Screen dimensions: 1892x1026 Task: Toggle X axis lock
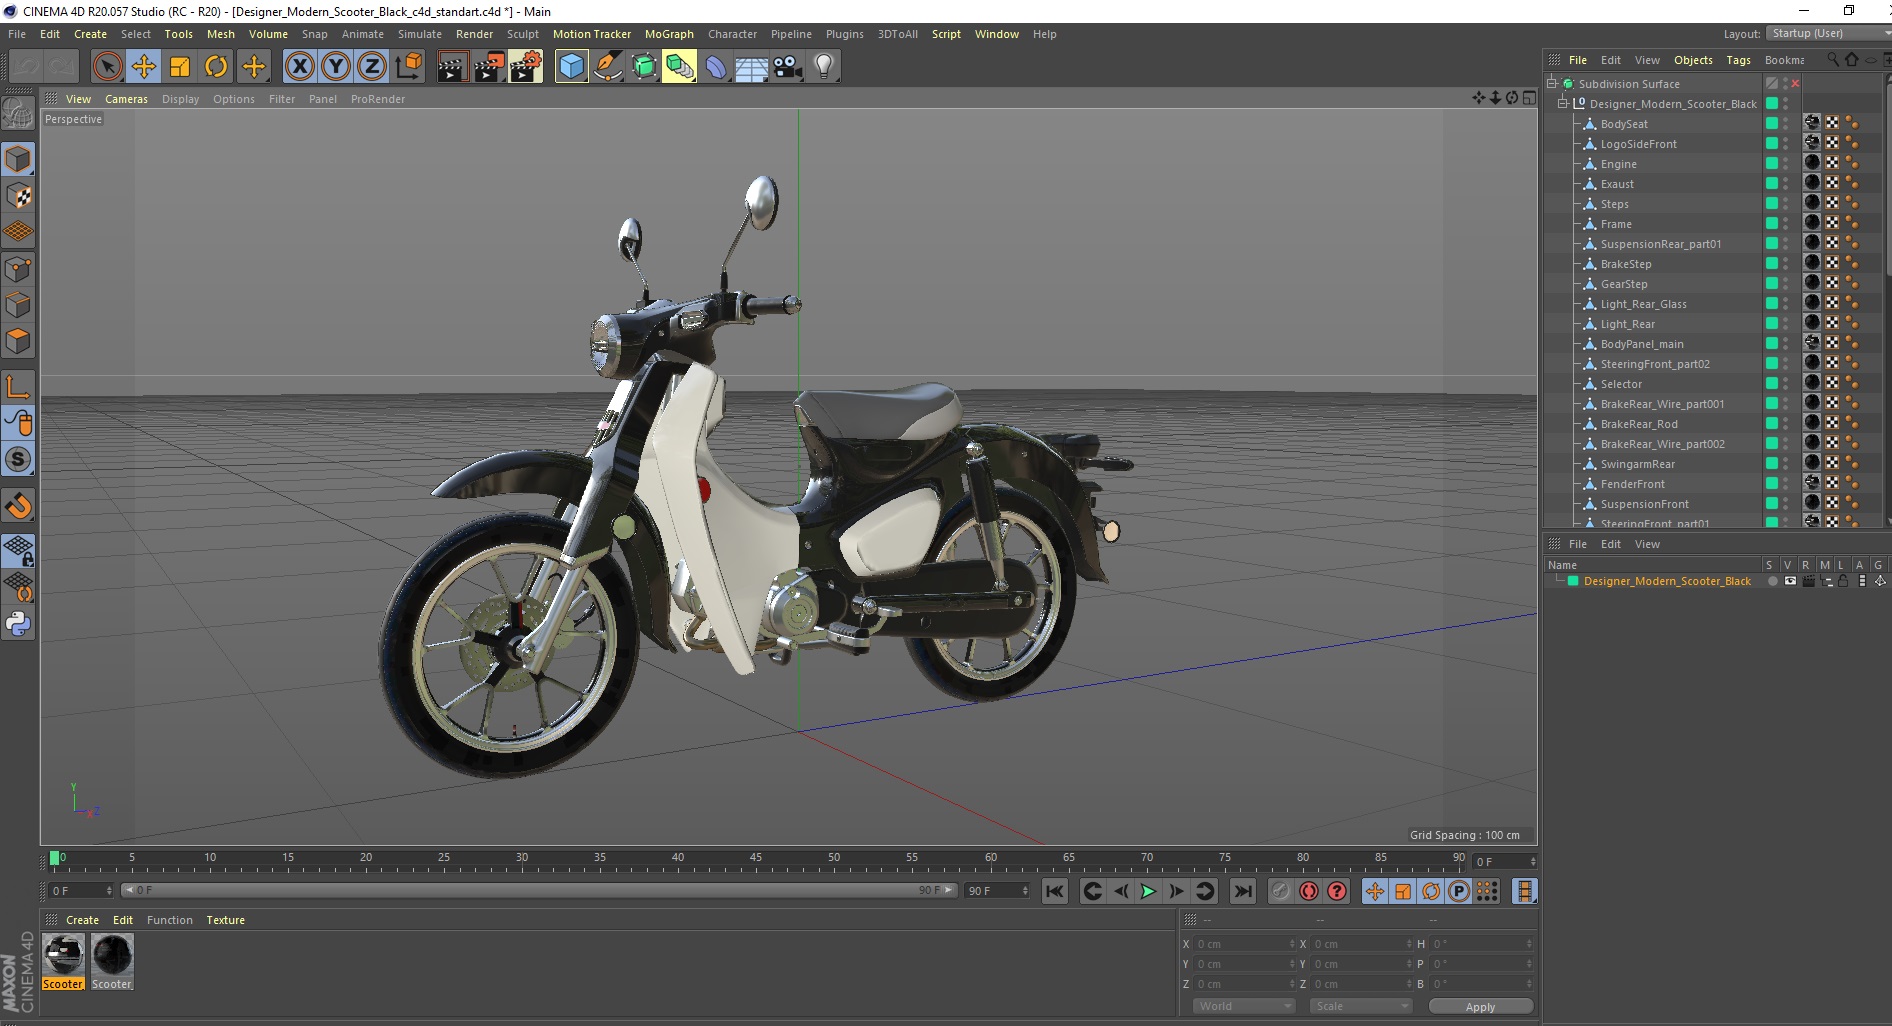tap(299, 67)
